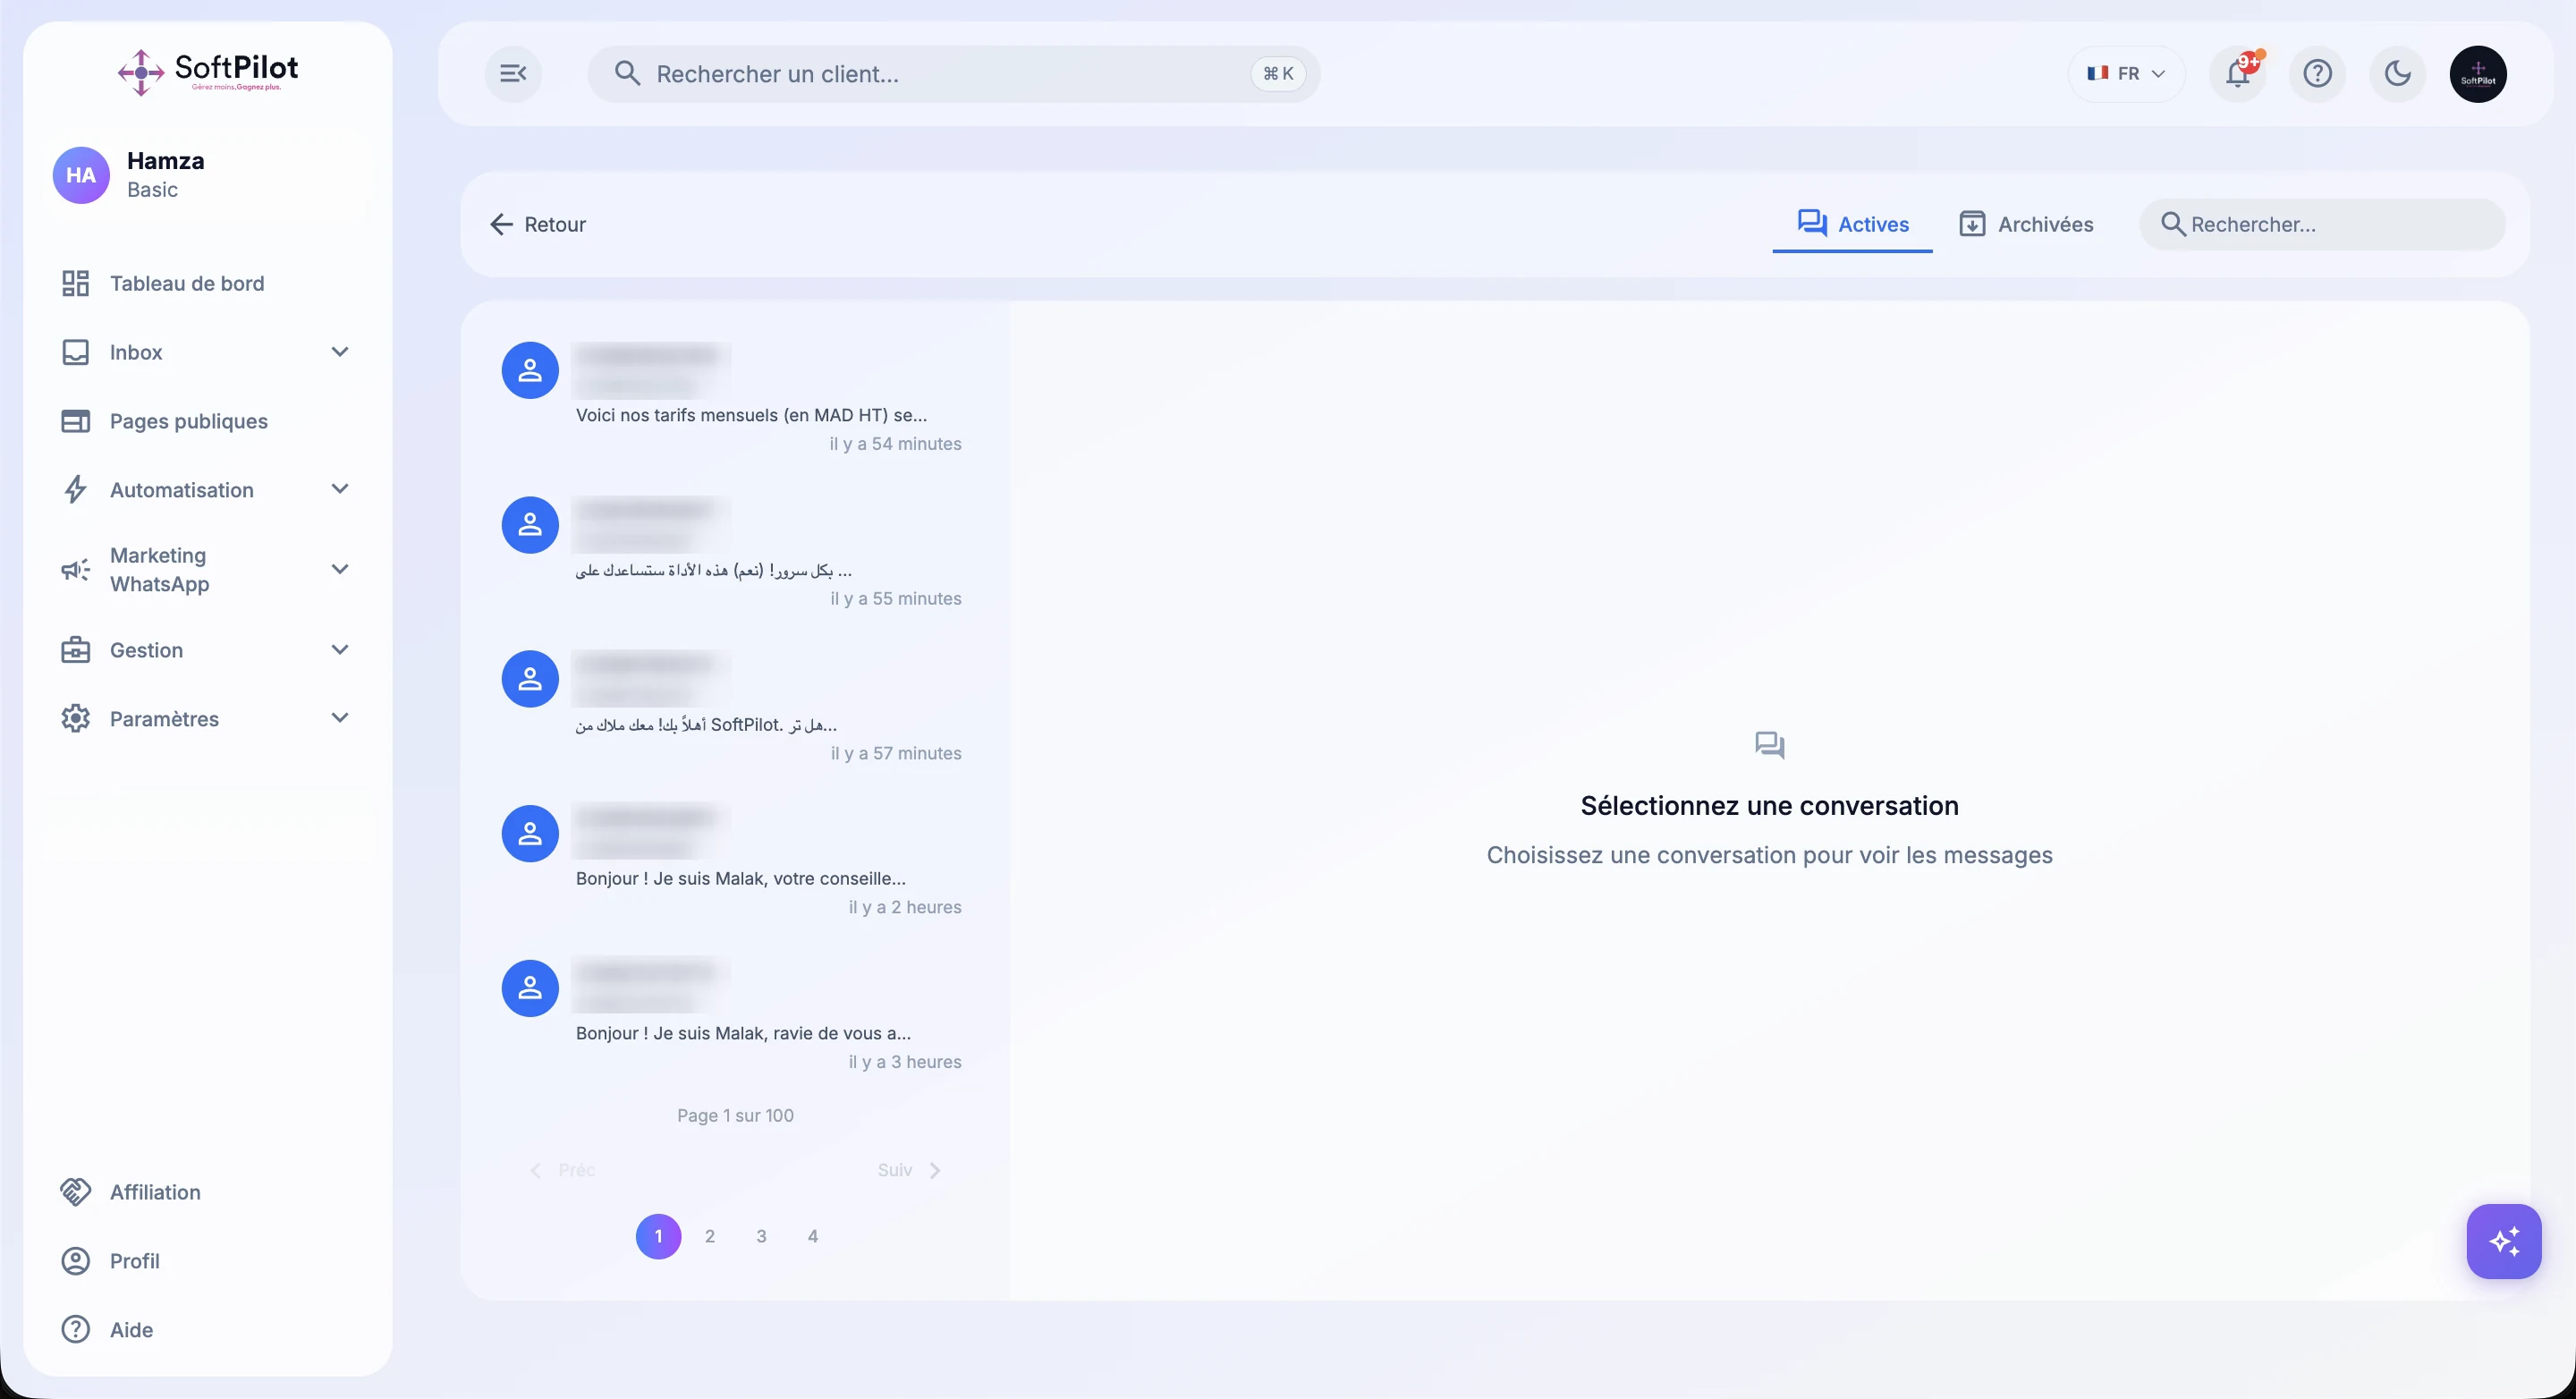Click the 'Page 1 sur 100' indicator
Viewport: 2576px width, 1399px height.
tap(735, 1116)
